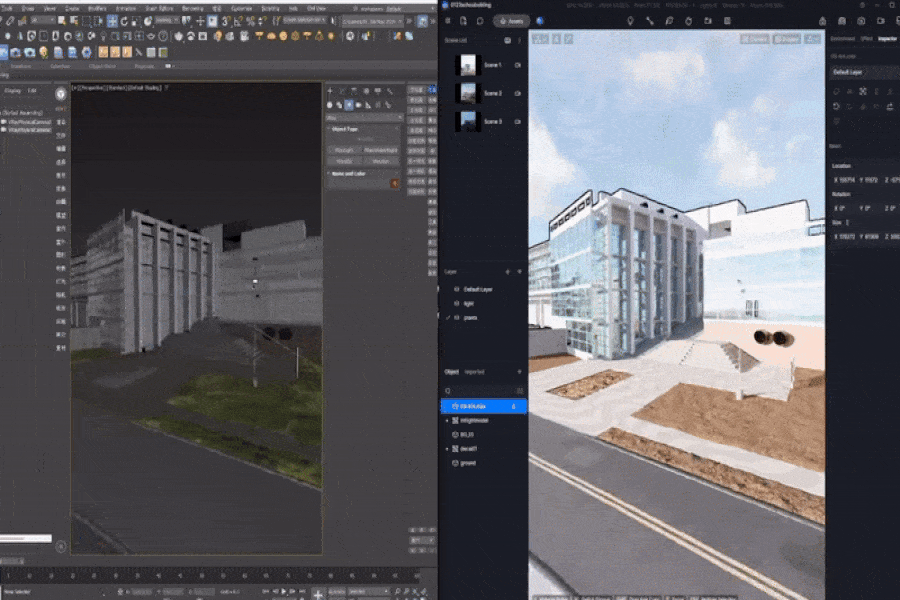Viewport: 900px width, 600px height.
Task: Switch to the Imported tab in object panel
Action: [x=474, y=372]
